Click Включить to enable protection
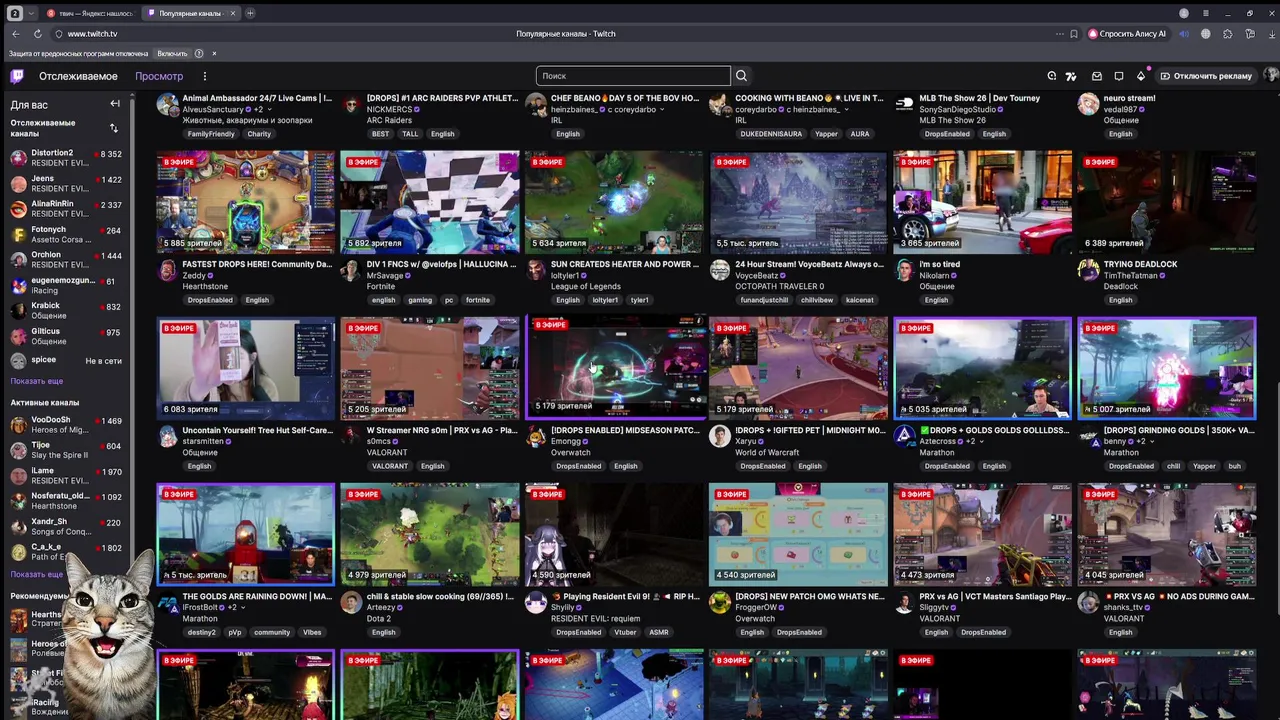 pyautogui.click(x=172, y=53)
